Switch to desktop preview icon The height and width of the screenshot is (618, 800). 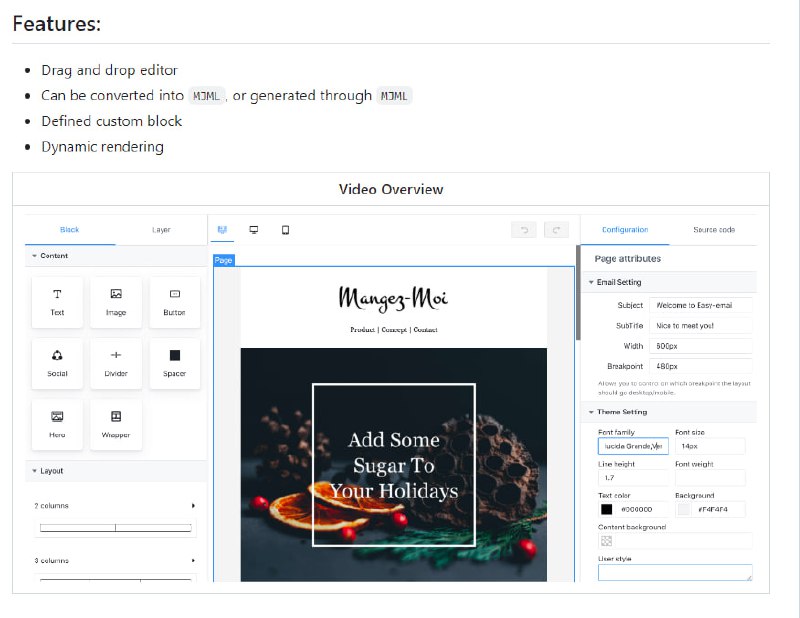coord(254,230)
